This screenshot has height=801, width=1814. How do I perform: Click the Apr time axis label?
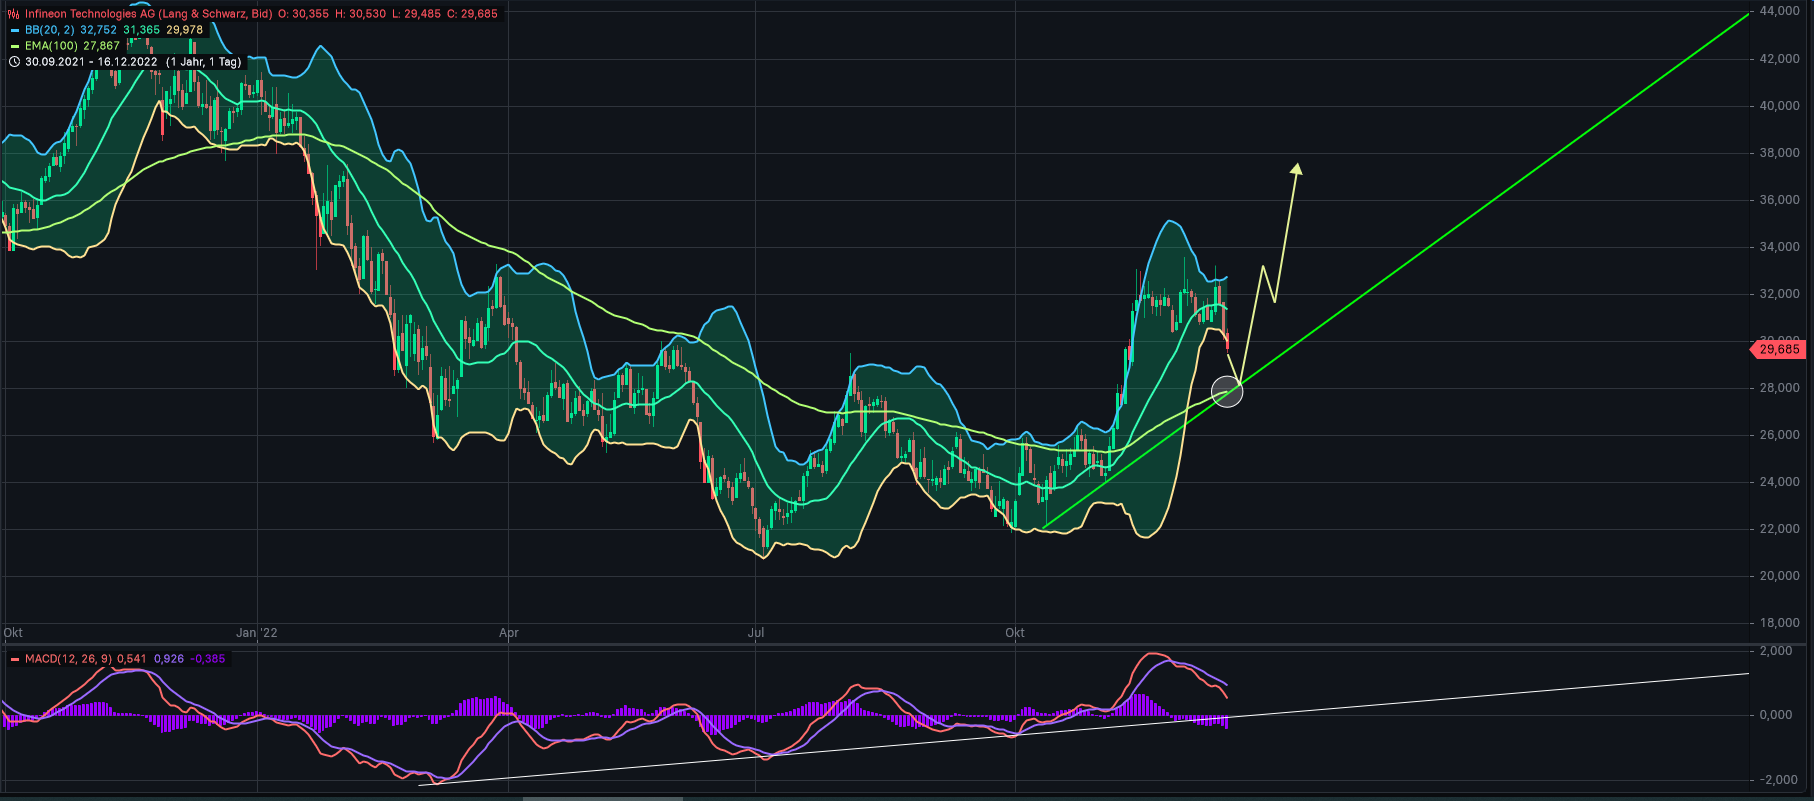point(508,633)
